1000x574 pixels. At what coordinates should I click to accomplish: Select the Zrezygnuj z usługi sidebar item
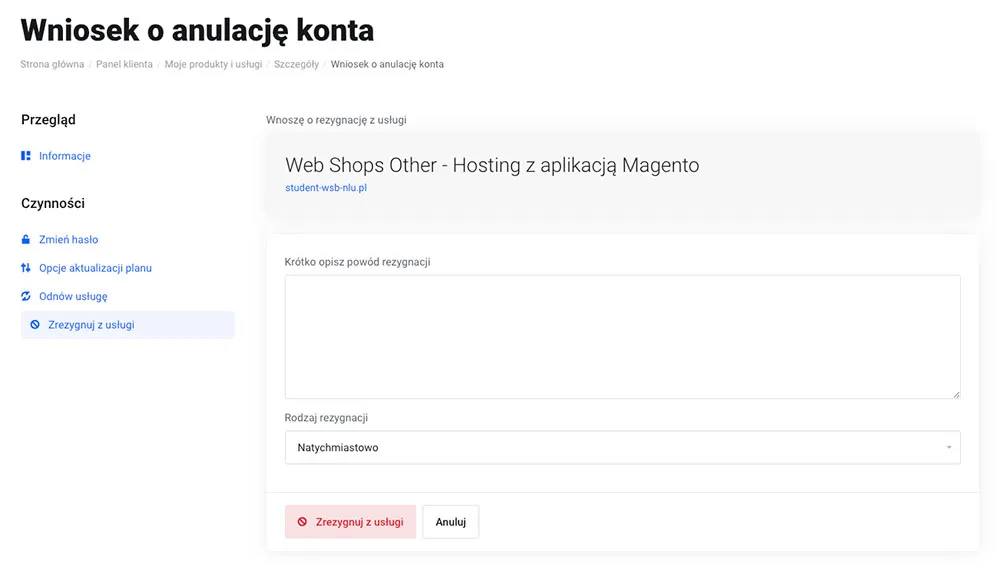[x=128, y=325]
